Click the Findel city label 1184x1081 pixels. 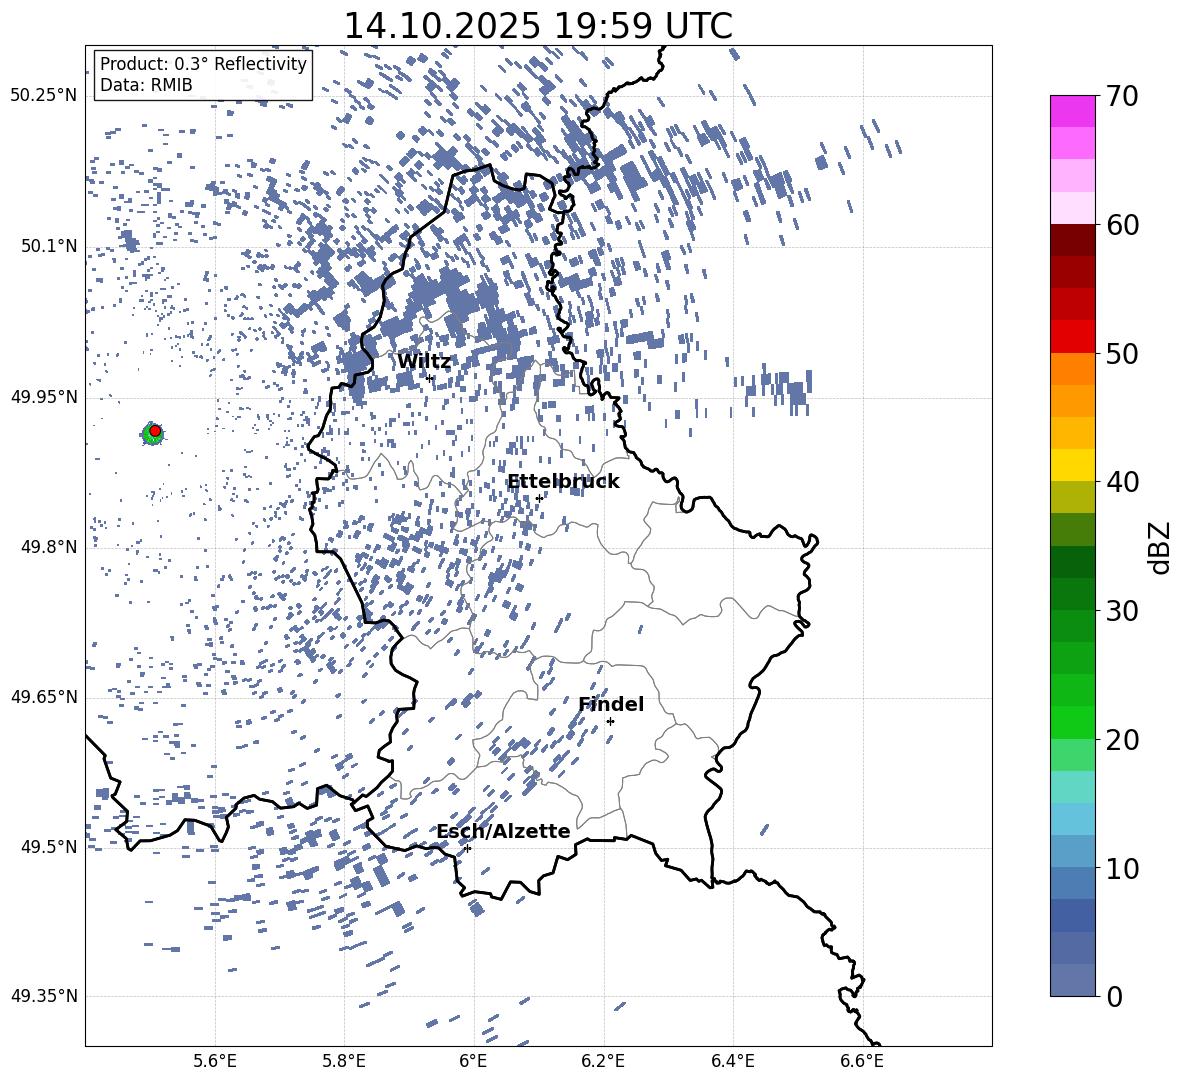click(611, 704)
